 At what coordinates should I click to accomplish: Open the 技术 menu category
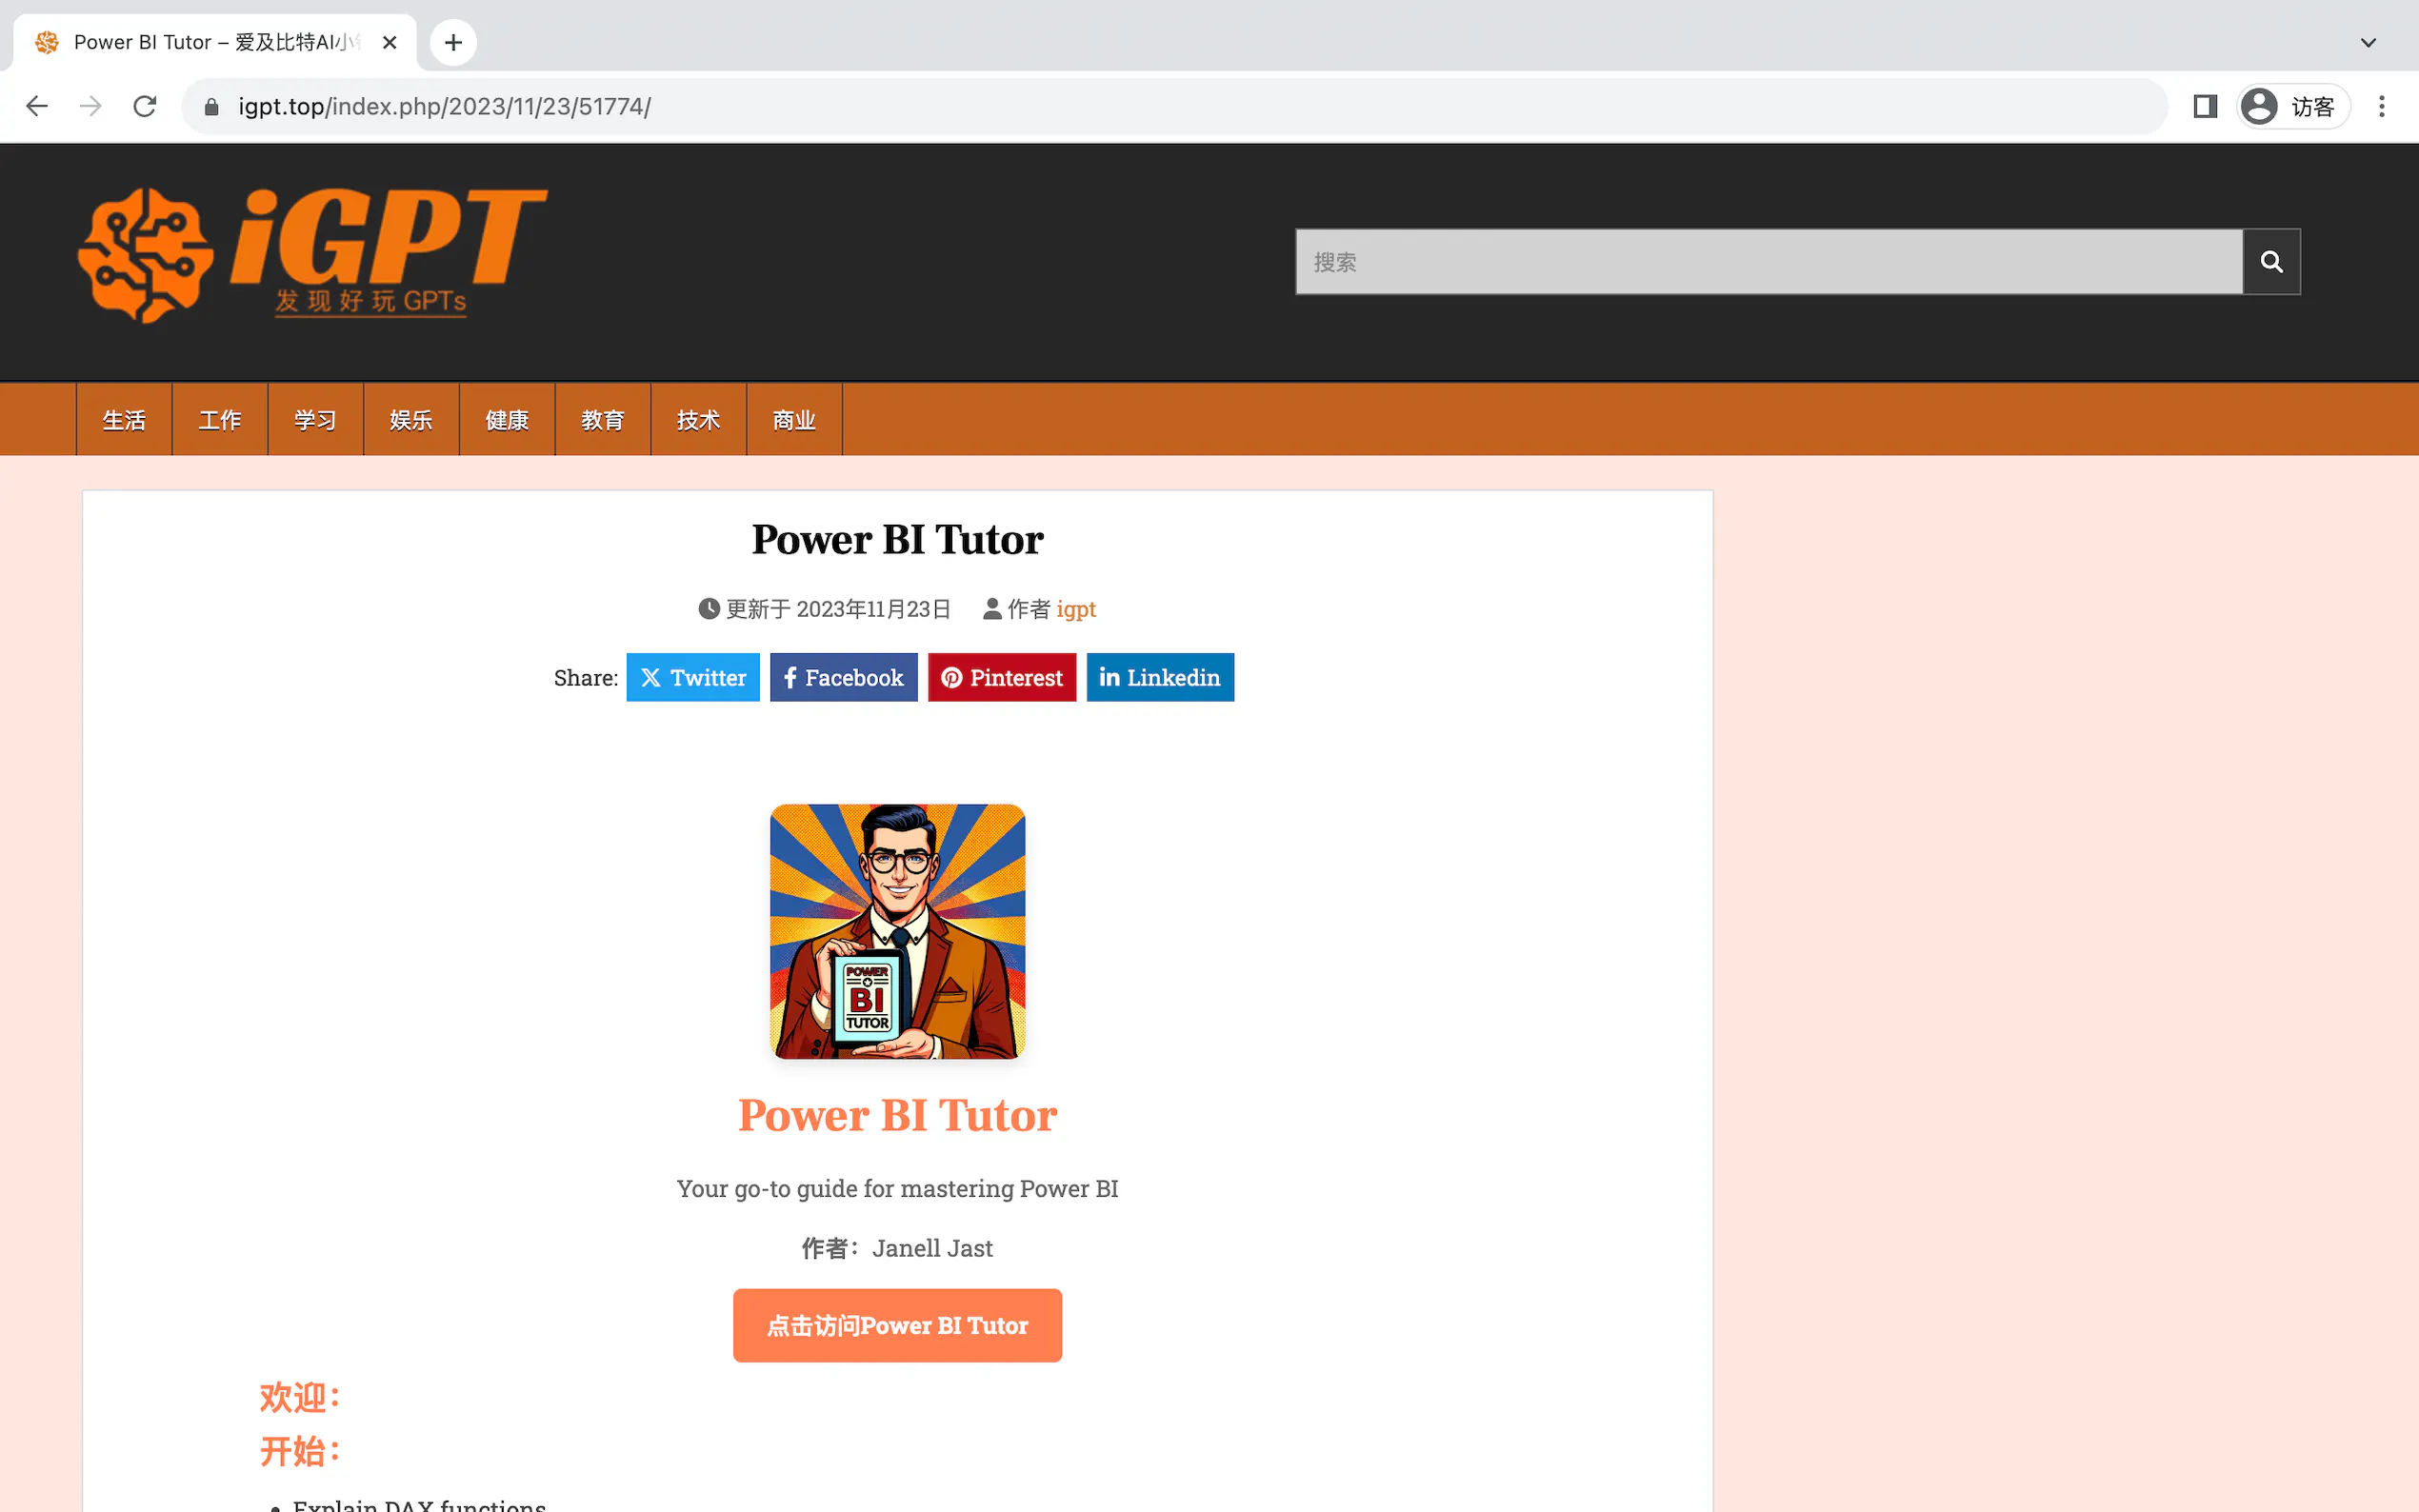[x=698, y=420]
